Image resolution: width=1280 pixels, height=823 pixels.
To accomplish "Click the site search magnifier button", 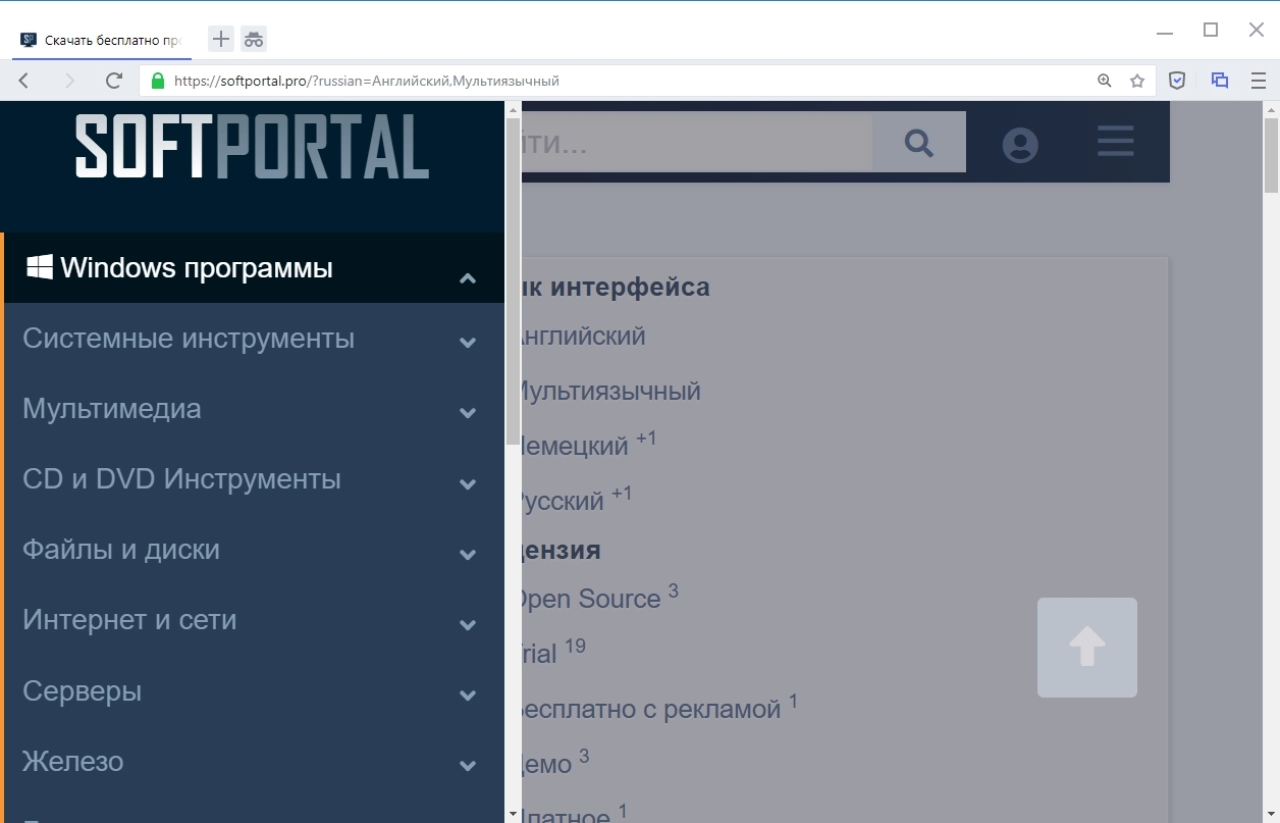I will pos(919,142).
